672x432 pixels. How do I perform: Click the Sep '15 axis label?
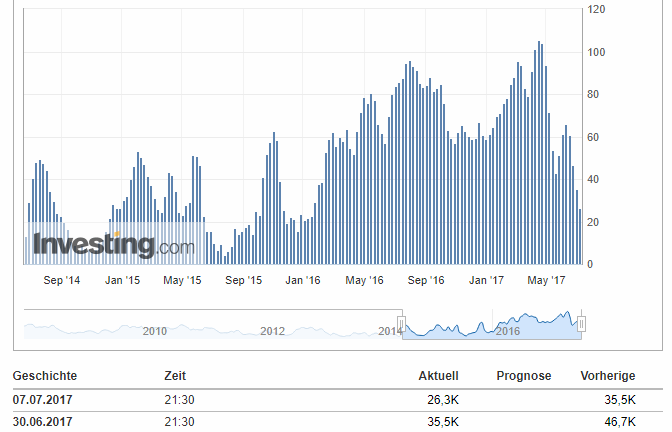point(243,280)
